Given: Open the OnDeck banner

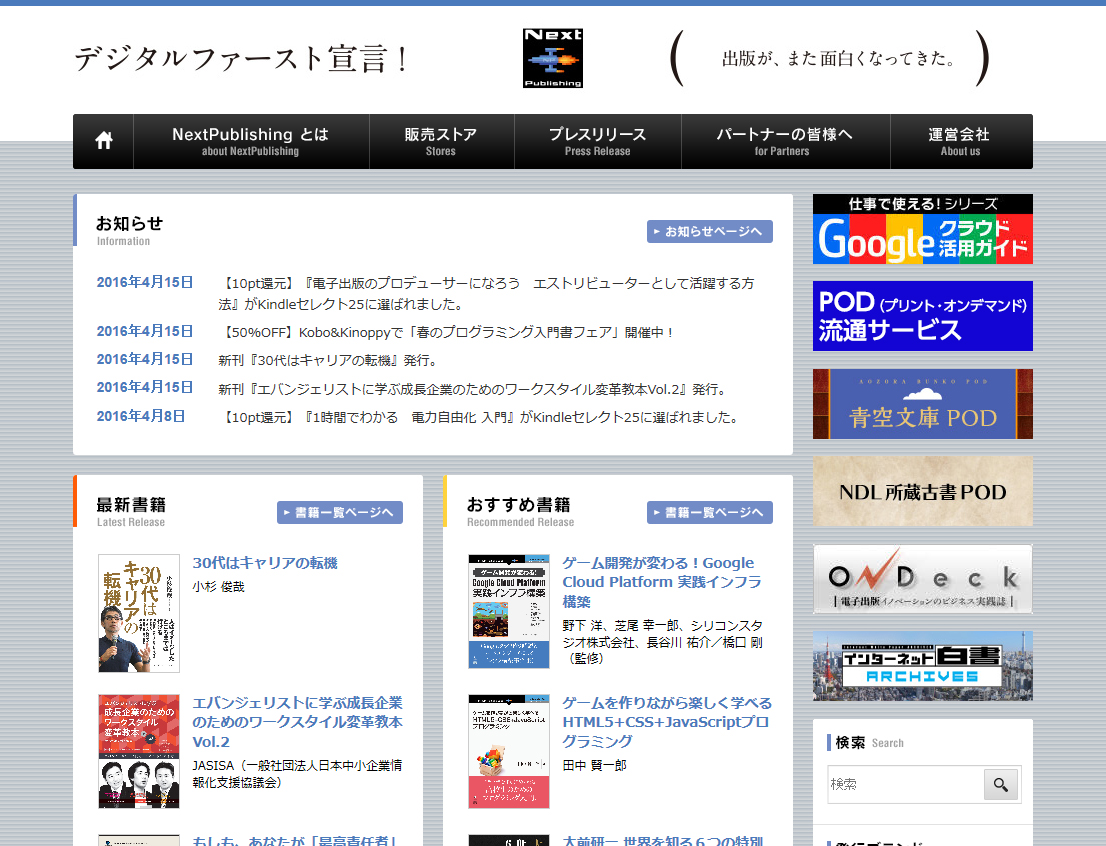Looking at the screenshot, I should (923, 579).
